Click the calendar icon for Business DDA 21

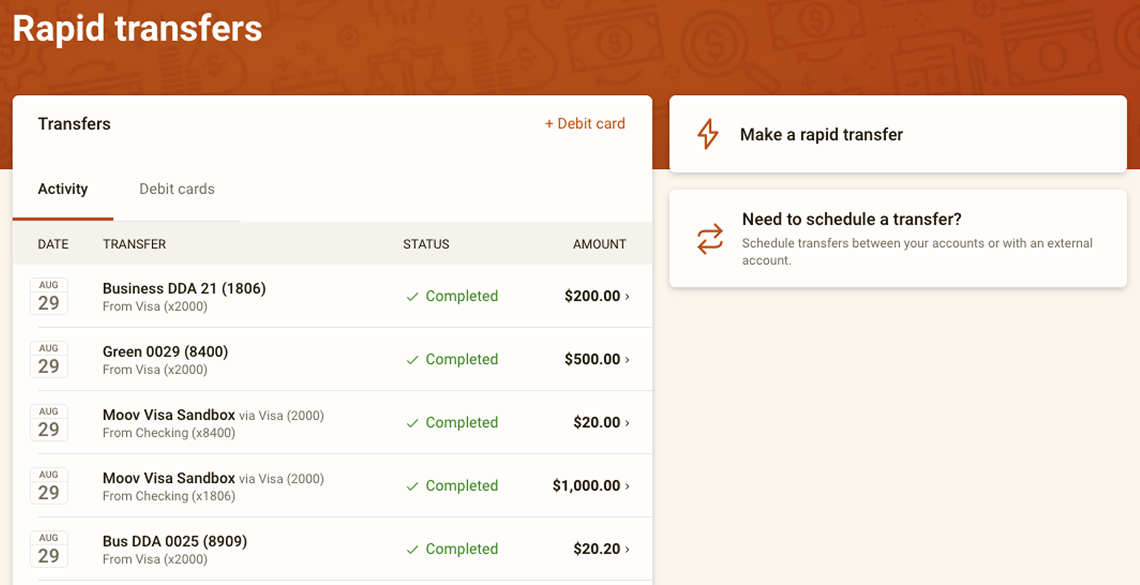pyautogui.click(x=49, y=296)
